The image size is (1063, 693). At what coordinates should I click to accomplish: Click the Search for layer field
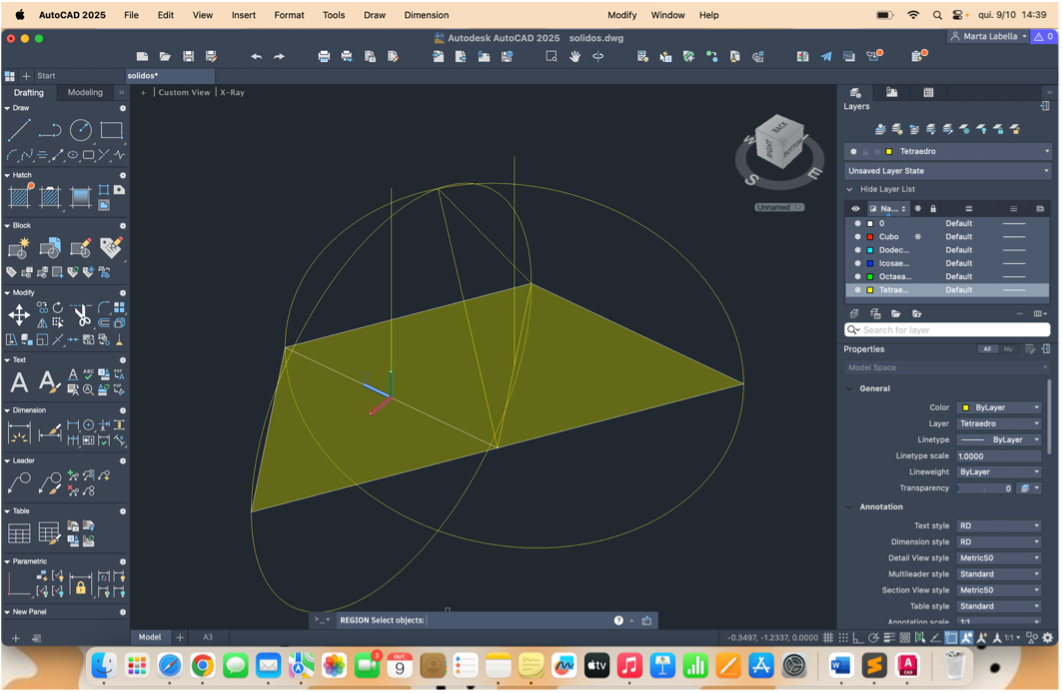tap(947, 330)
